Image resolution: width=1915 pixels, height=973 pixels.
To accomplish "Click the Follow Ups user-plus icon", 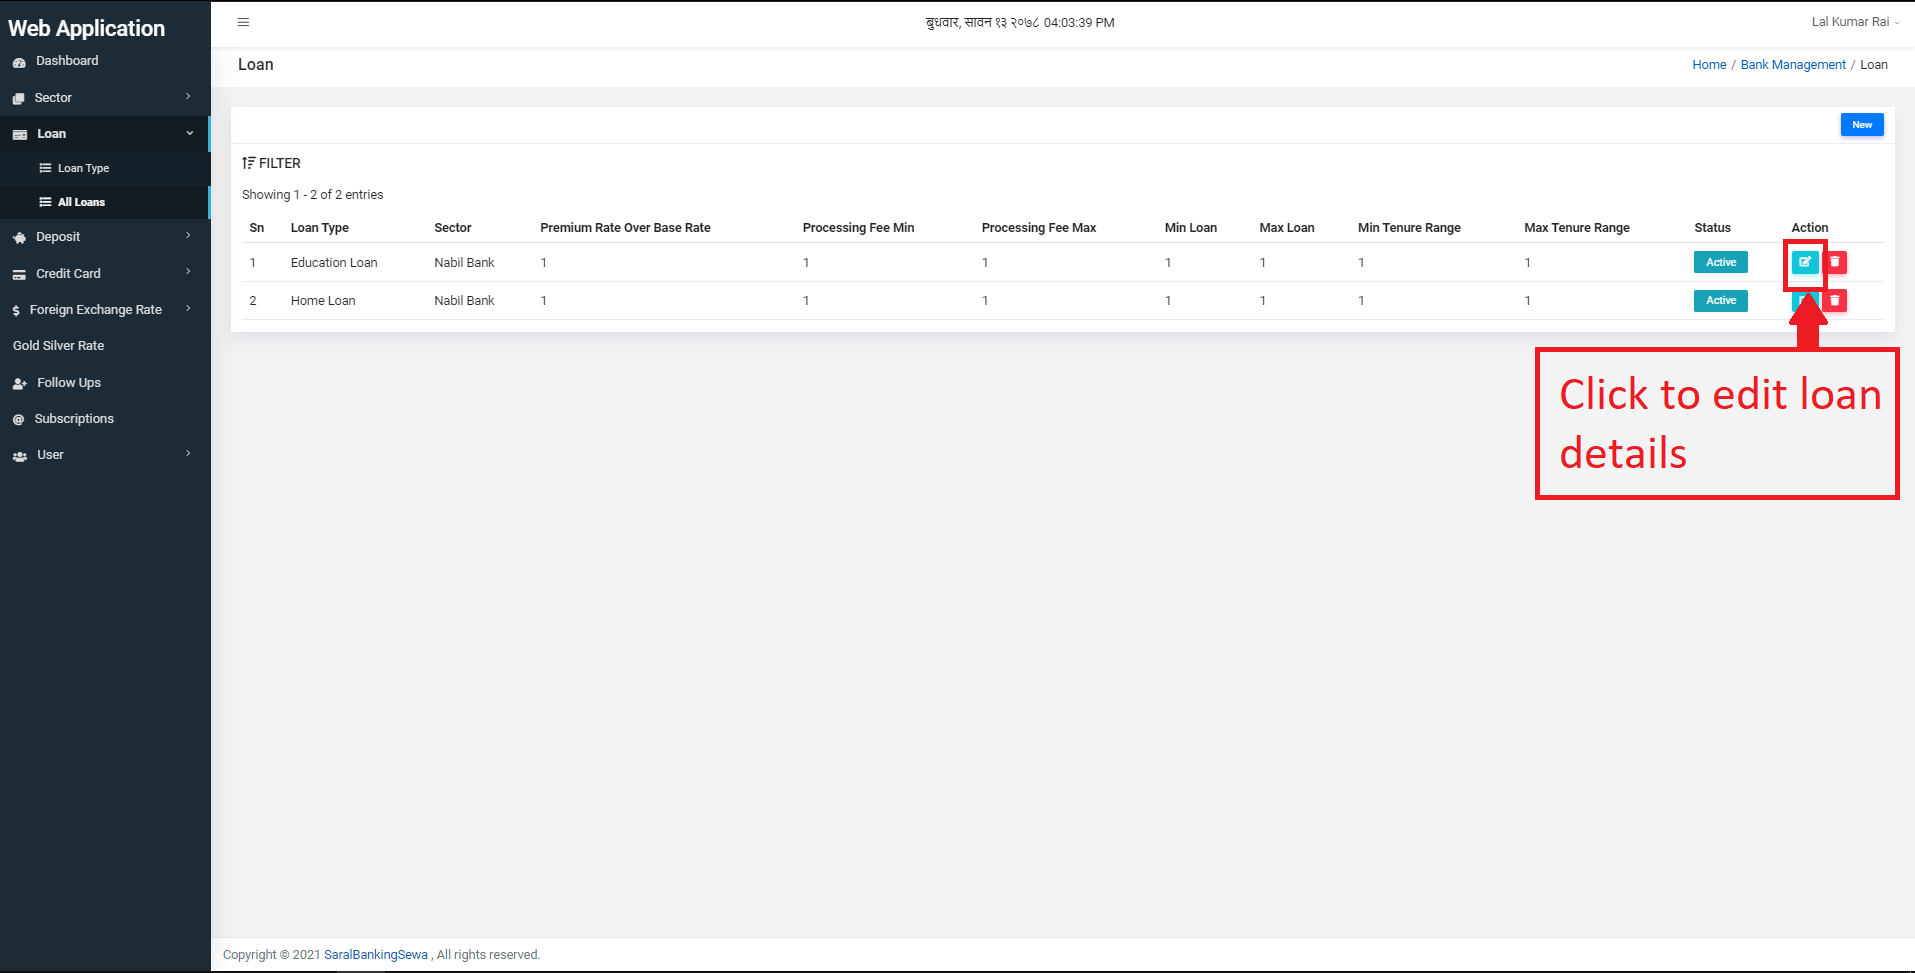I will pos(20,383).
